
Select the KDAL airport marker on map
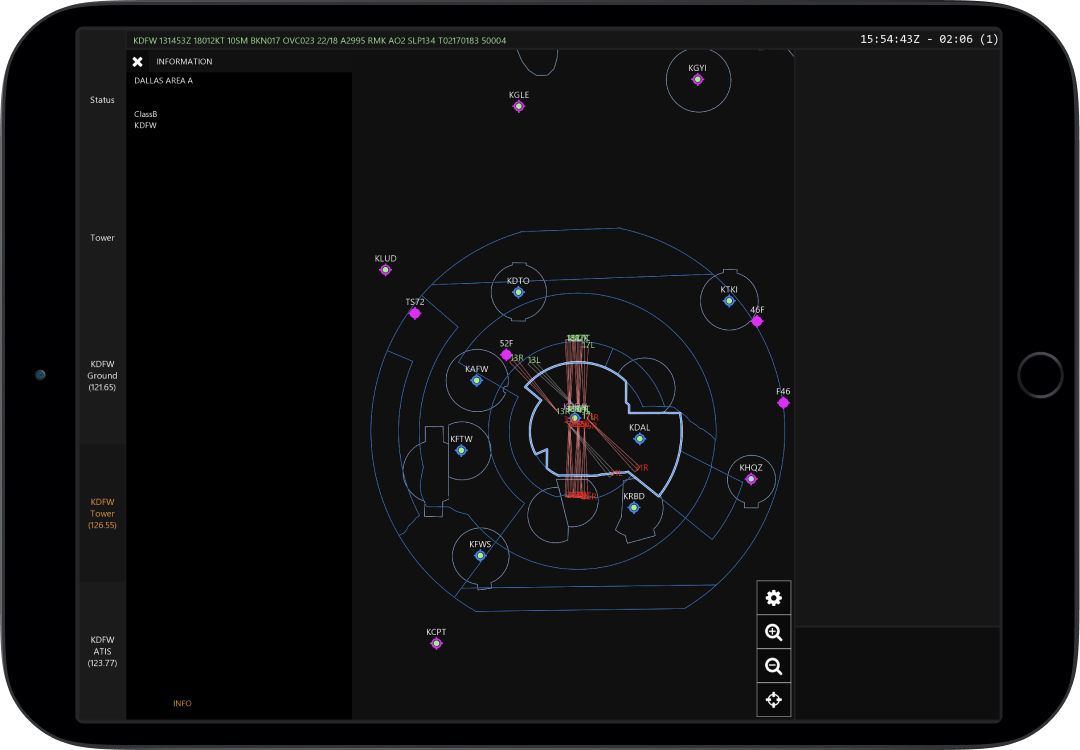639,438
